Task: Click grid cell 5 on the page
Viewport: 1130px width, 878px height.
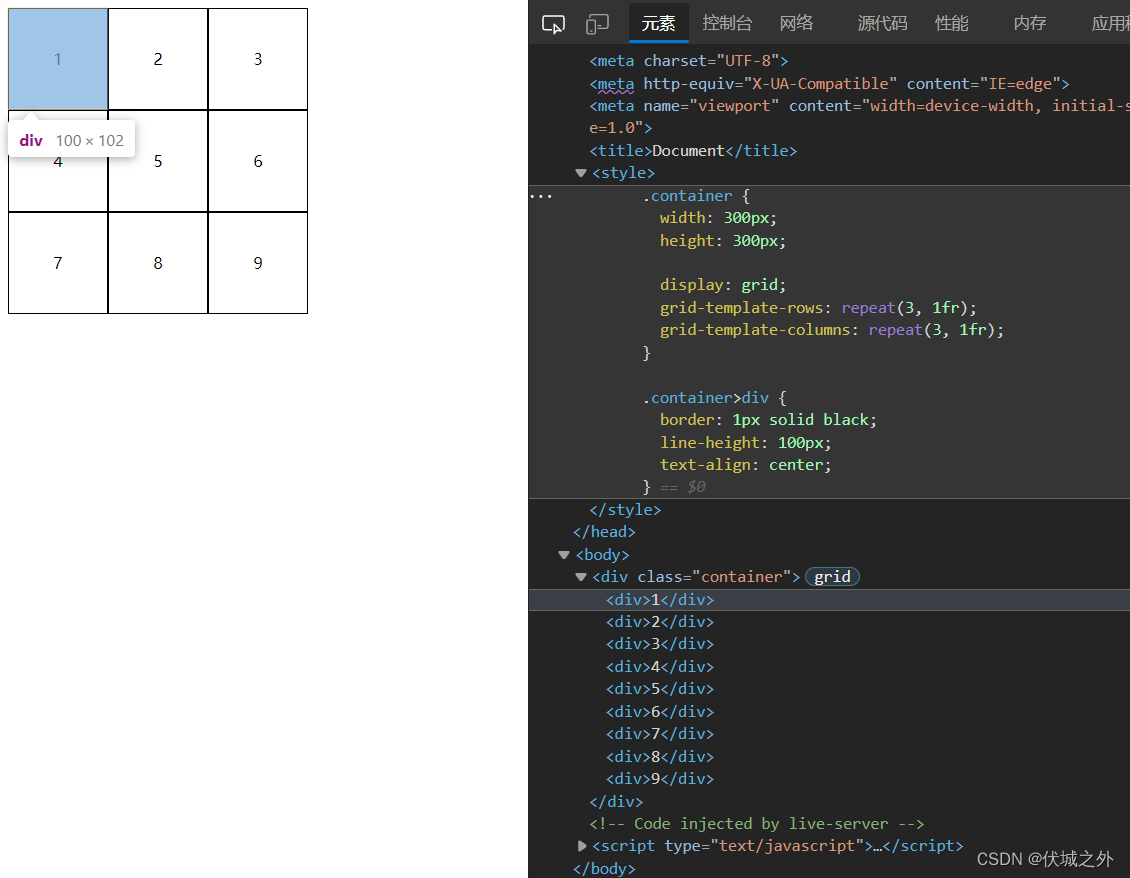Action: [x=158, y=161]
